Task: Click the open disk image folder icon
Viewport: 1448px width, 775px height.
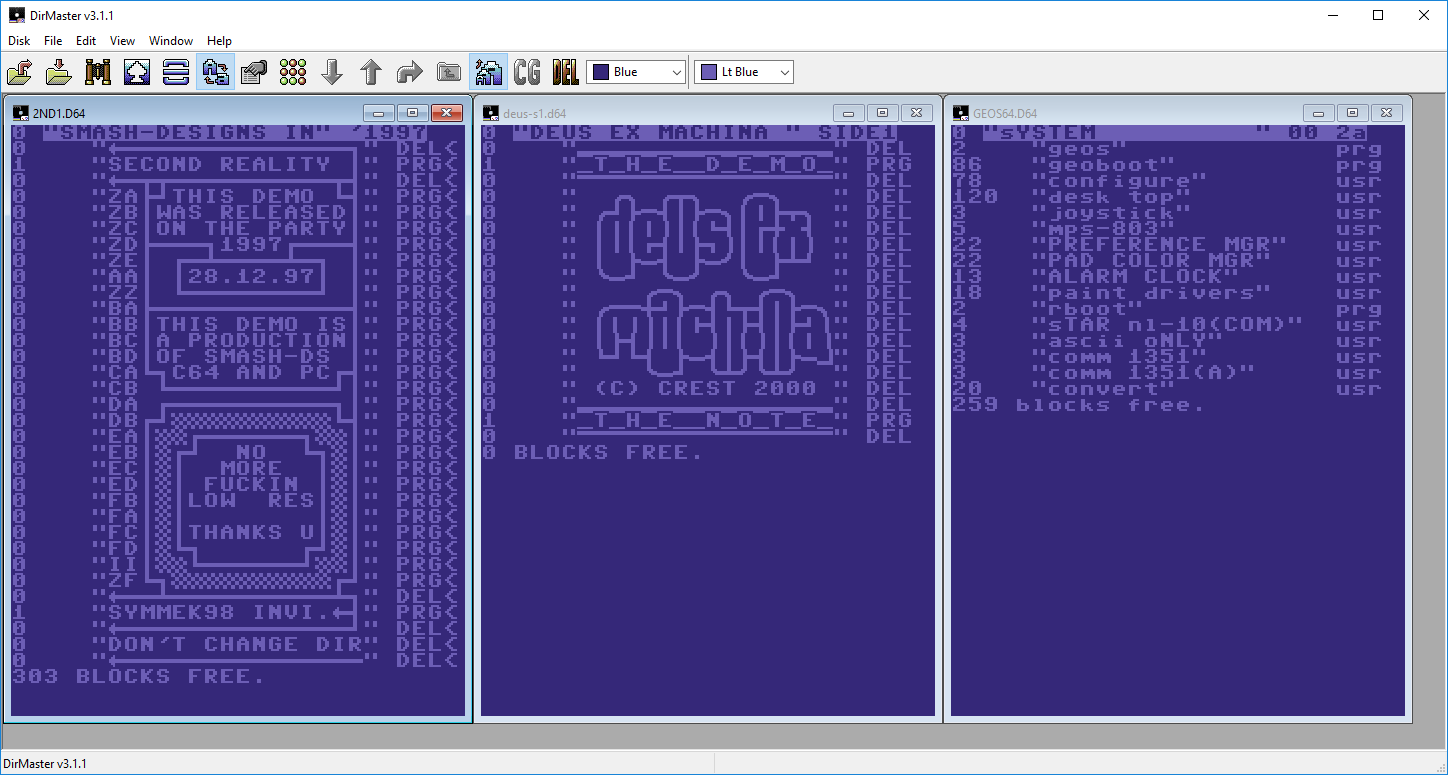Action: click(x=20, y=72)
